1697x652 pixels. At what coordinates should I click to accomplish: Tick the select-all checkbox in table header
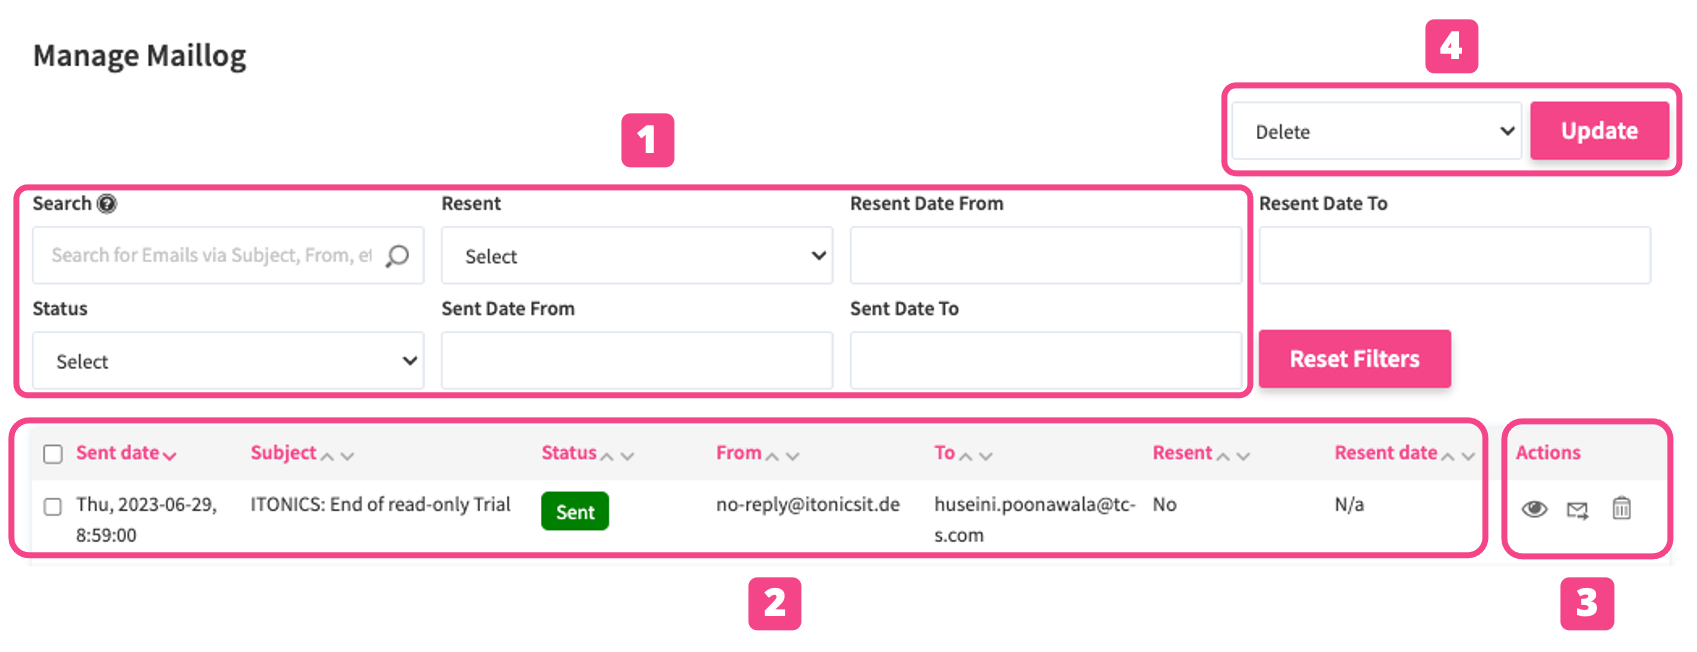tap(53, 454)
